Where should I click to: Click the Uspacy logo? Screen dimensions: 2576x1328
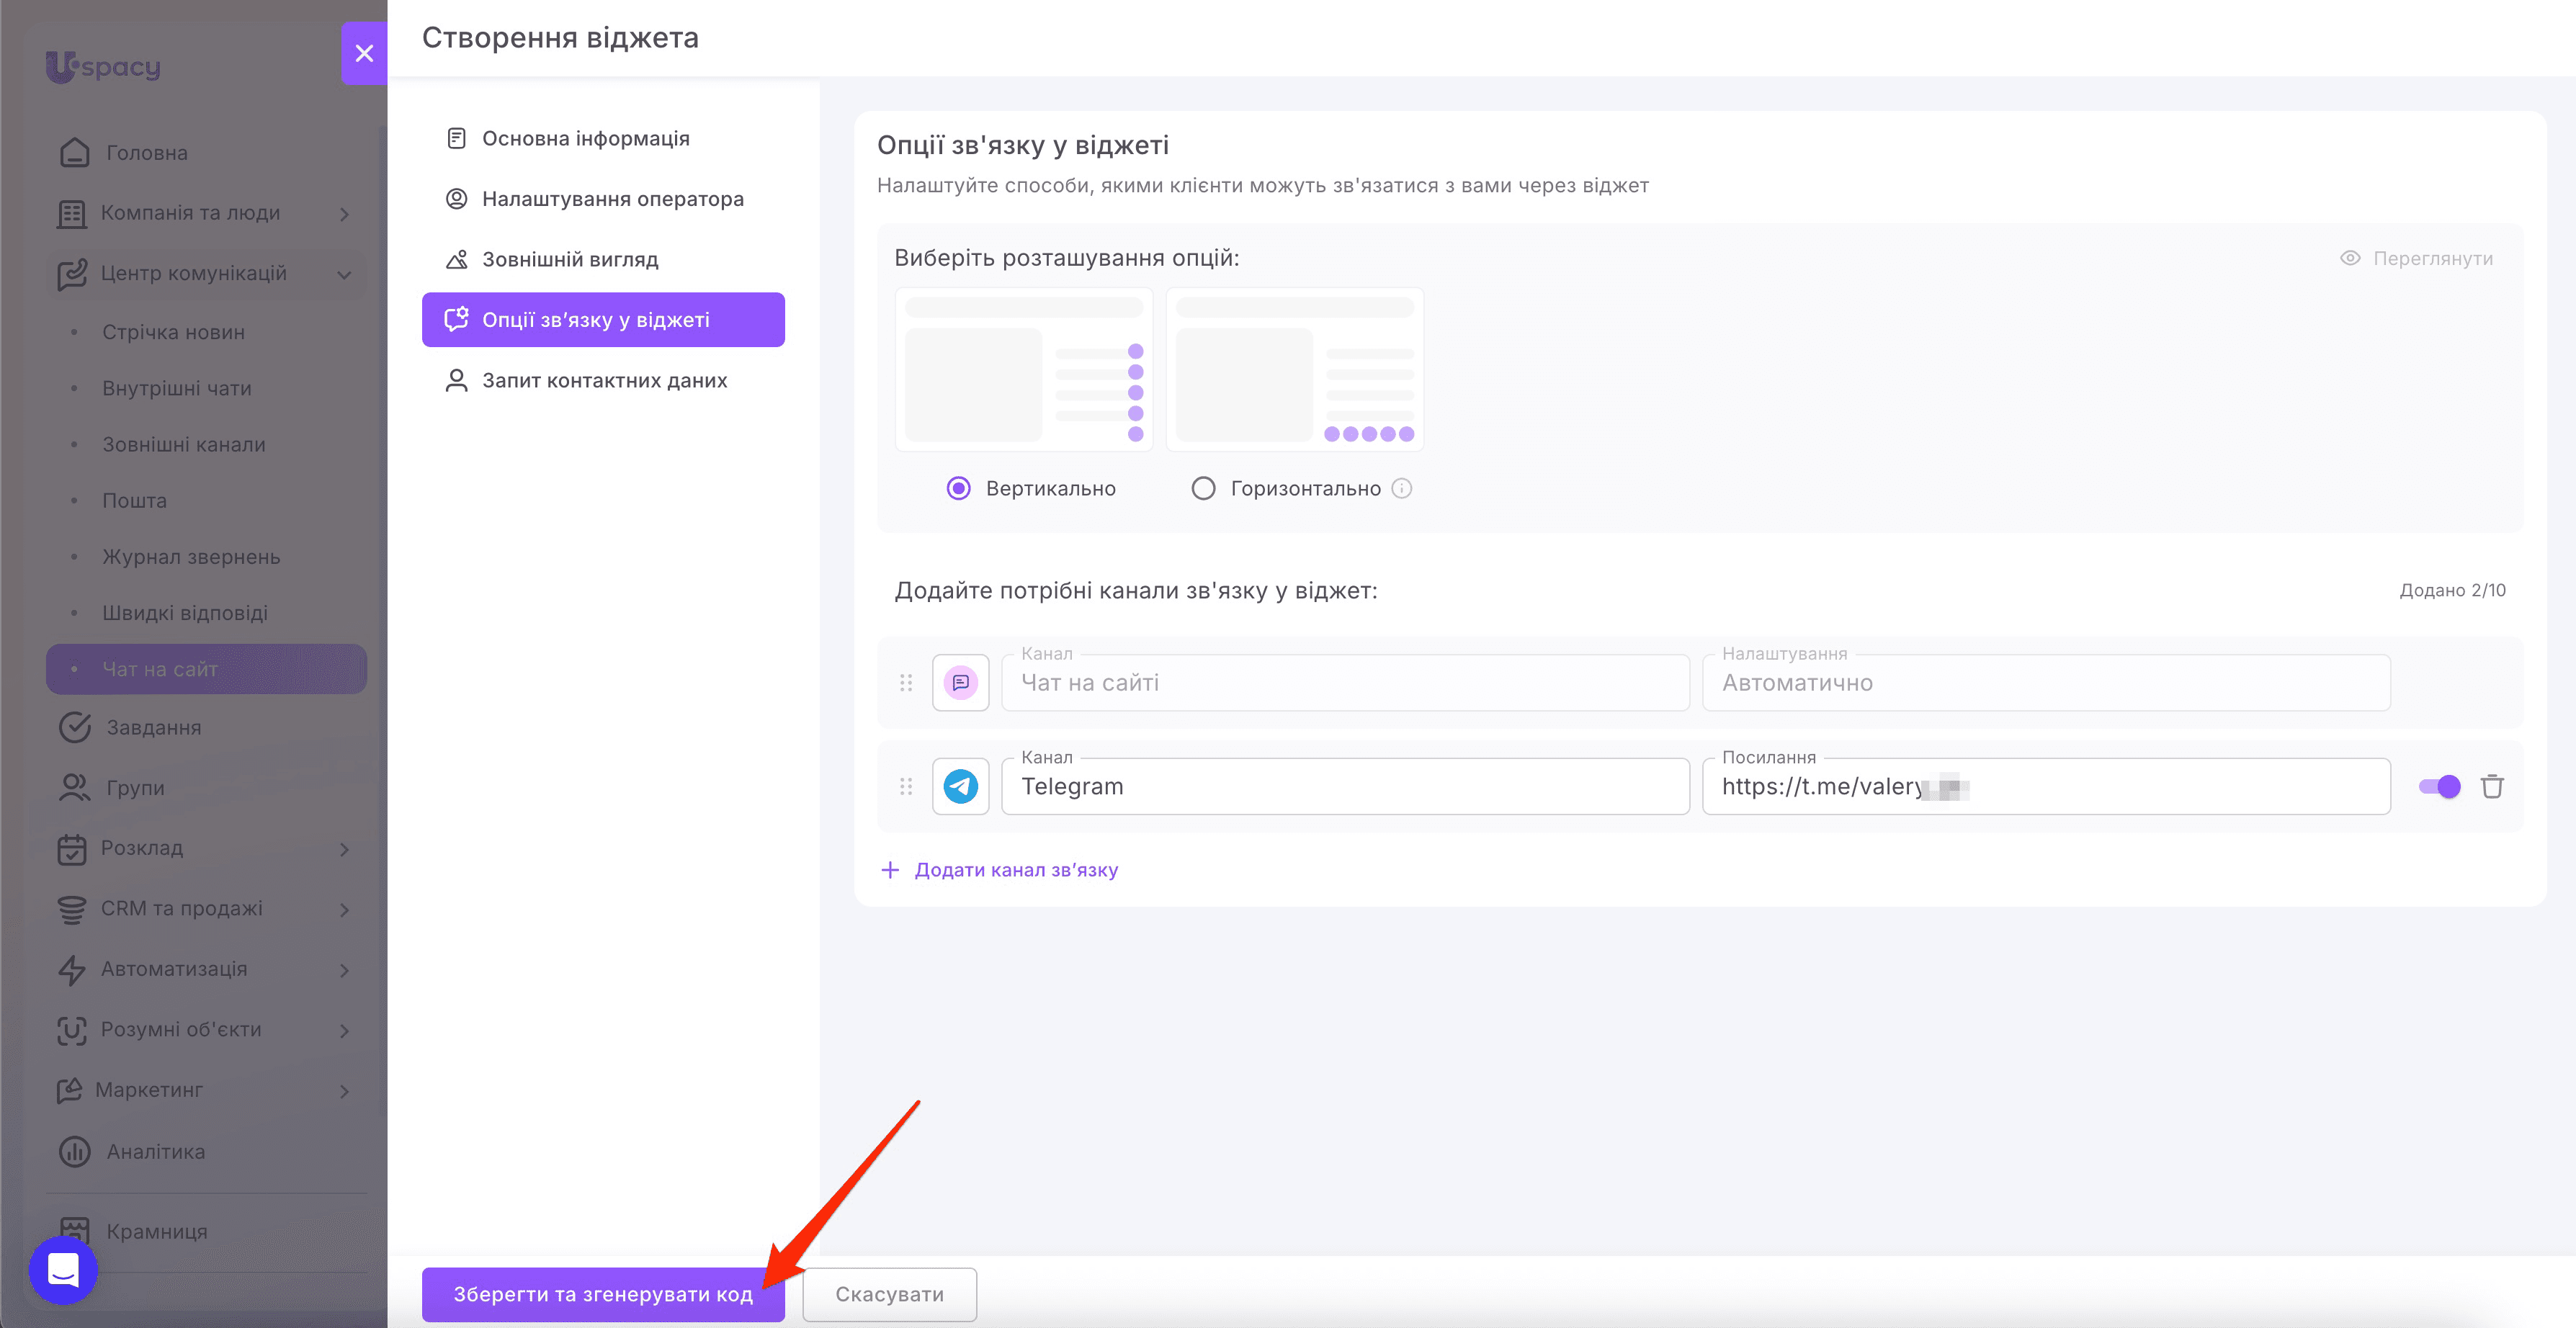pos(103,66)
